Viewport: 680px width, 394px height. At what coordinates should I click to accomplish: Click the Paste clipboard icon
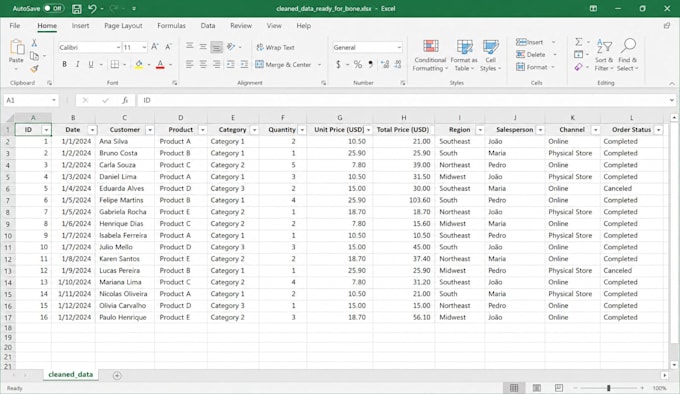click(x=16, y=47)
